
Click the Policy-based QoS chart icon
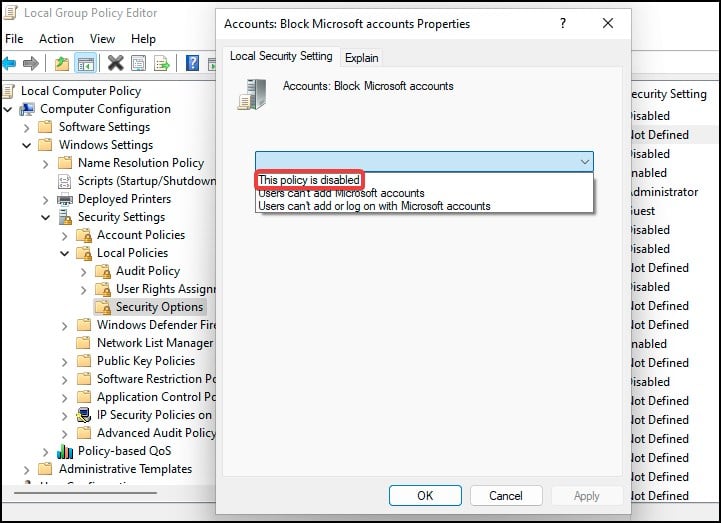(x=65, y=451)
